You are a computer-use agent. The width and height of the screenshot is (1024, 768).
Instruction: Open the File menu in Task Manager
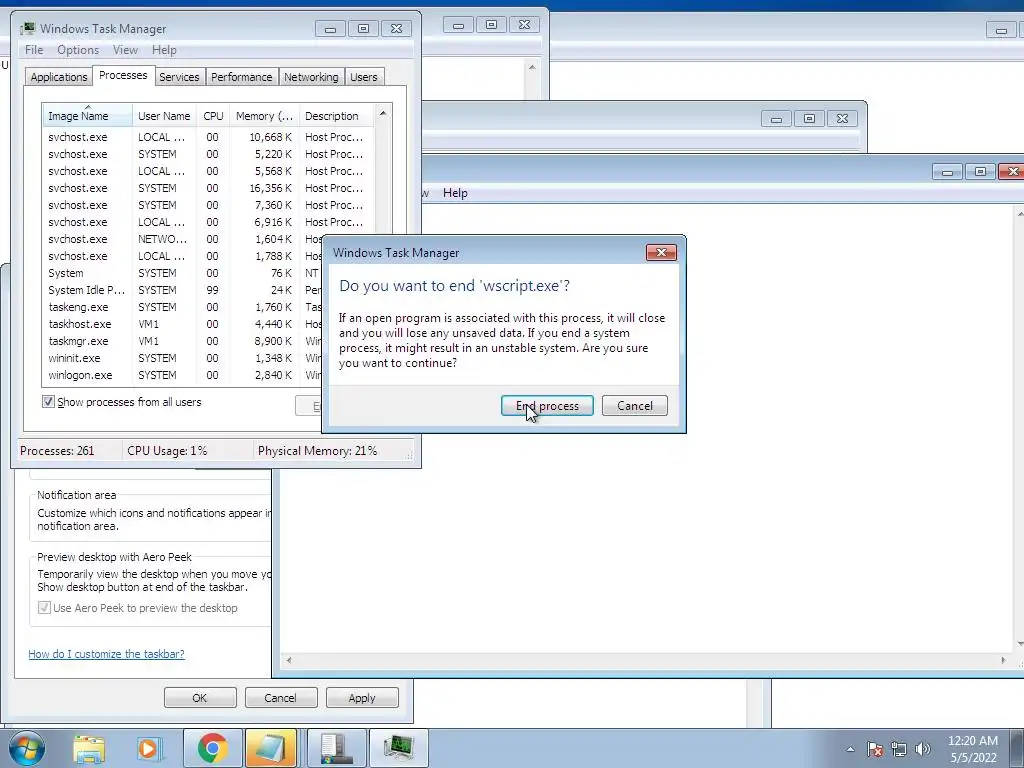coord(34,50)
